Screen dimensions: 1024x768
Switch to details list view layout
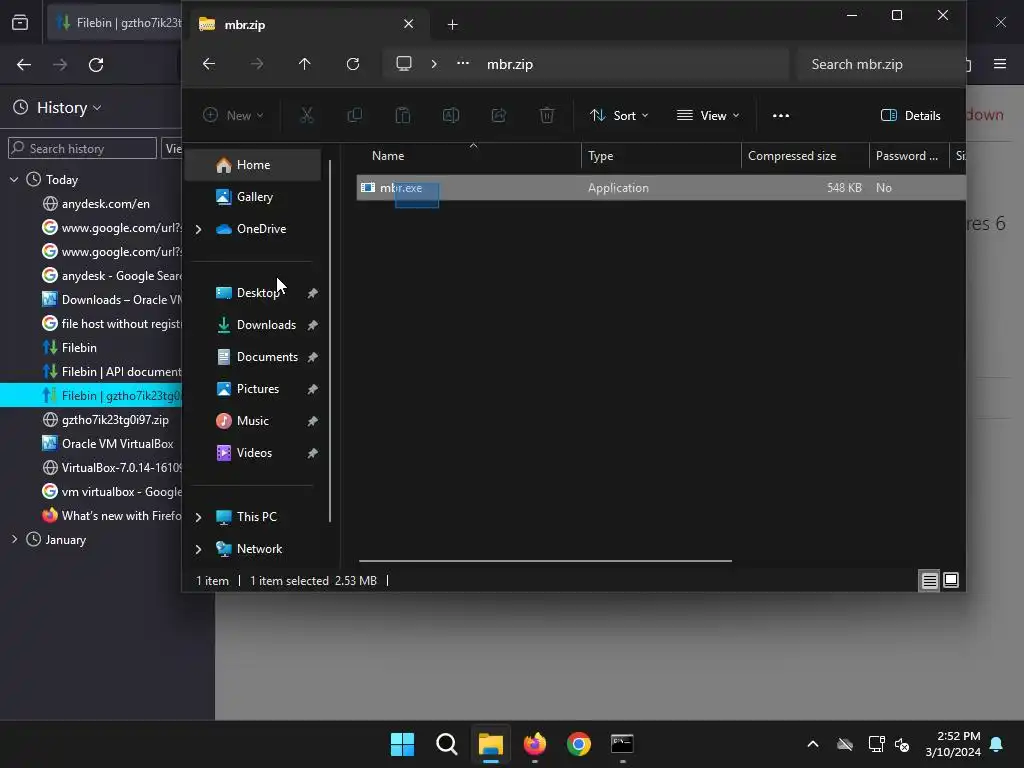(929, 581)
